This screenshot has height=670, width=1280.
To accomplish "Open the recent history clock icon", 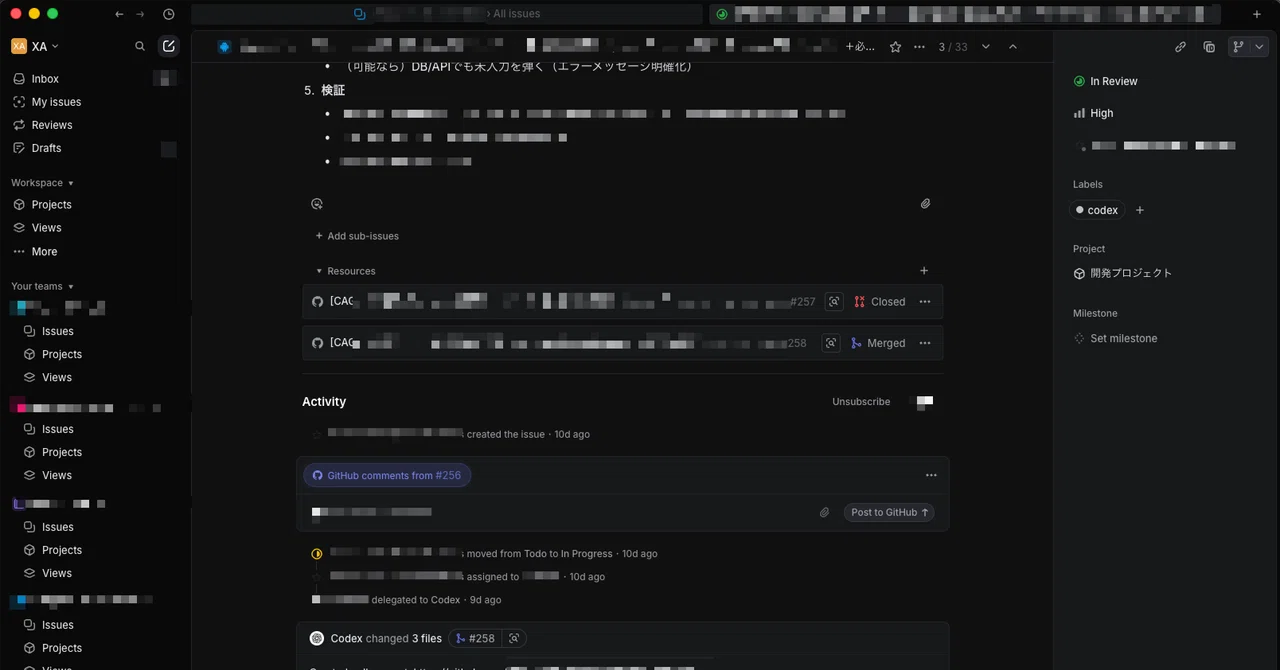I will pos(168,14).
